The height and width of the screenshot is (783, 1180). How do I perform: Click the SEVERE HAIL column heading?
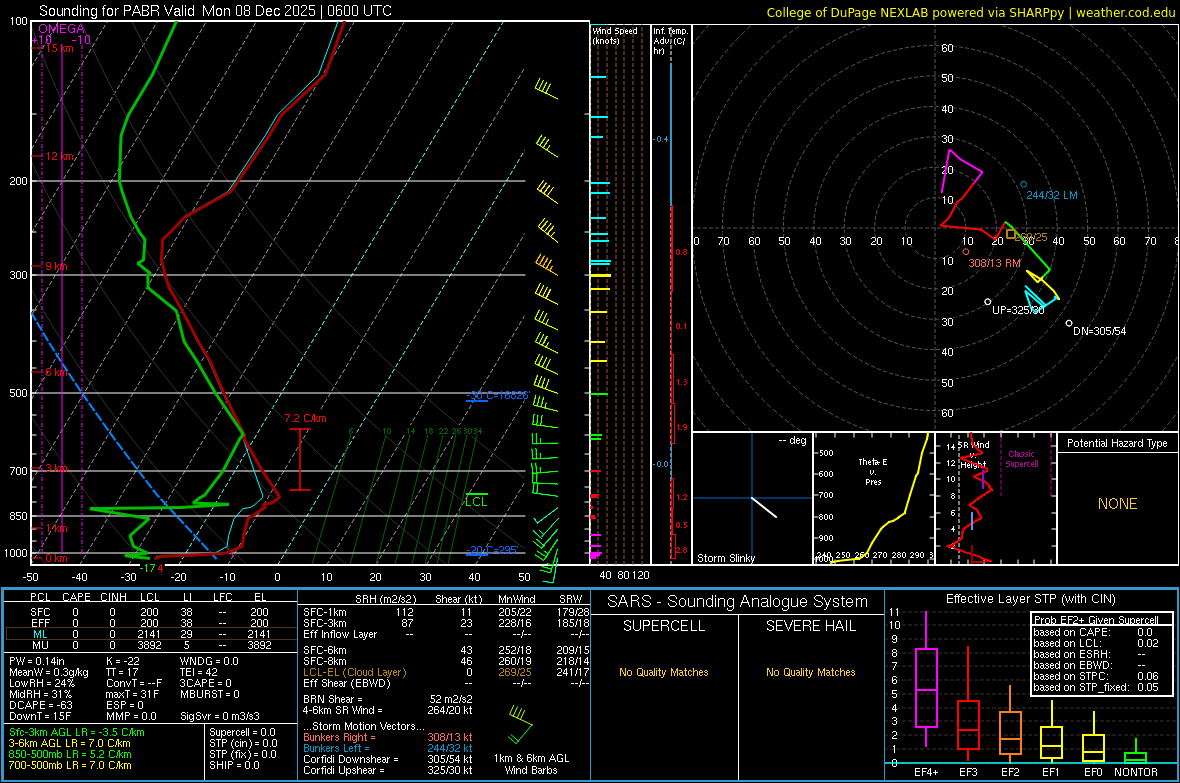point(810,626)
